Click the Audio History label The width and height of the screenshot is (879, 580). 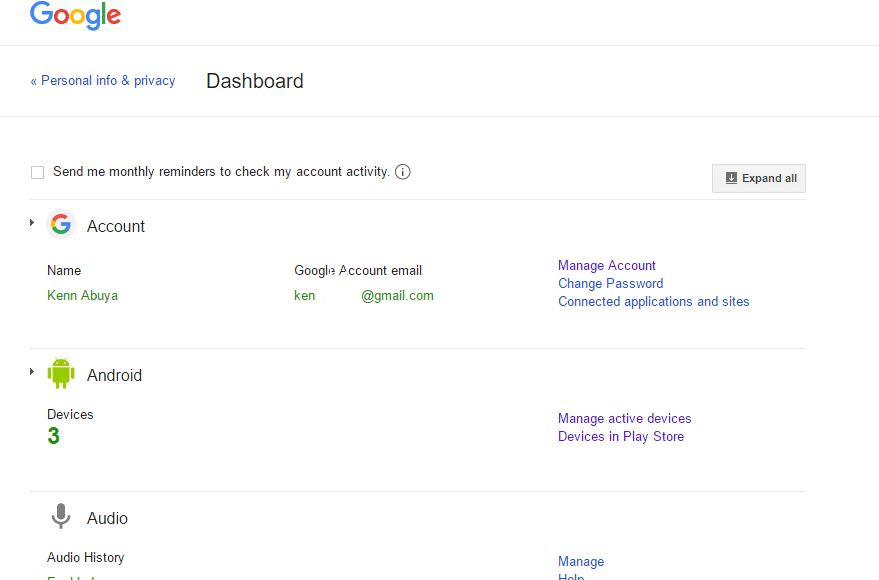click(x=86, y=557)
